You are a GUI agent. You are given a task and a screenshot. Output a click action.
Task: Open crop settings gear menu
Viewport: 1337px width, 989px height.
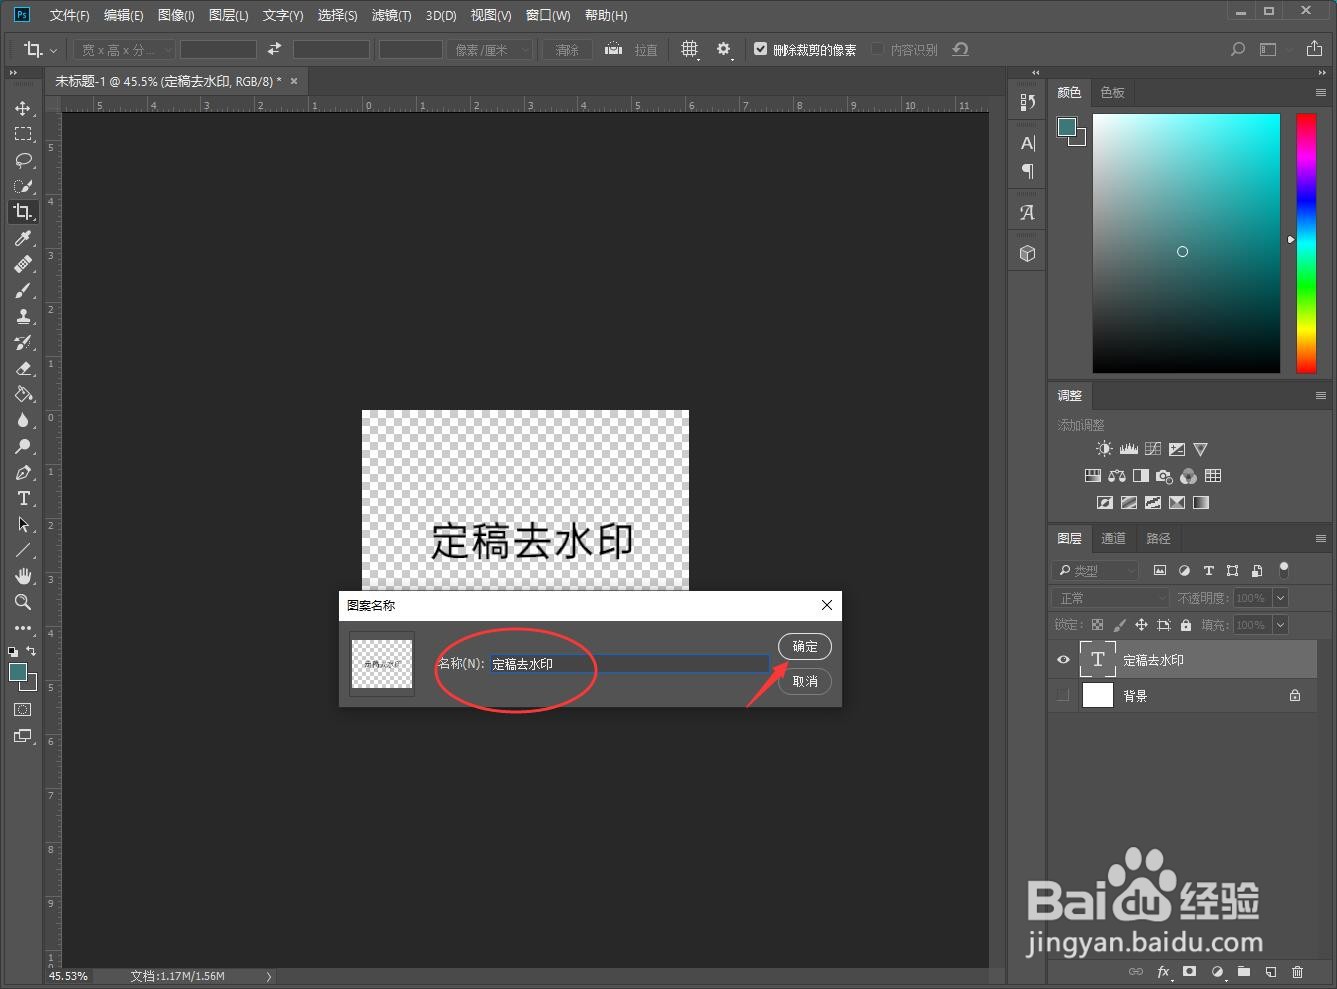tap(724, 49)
